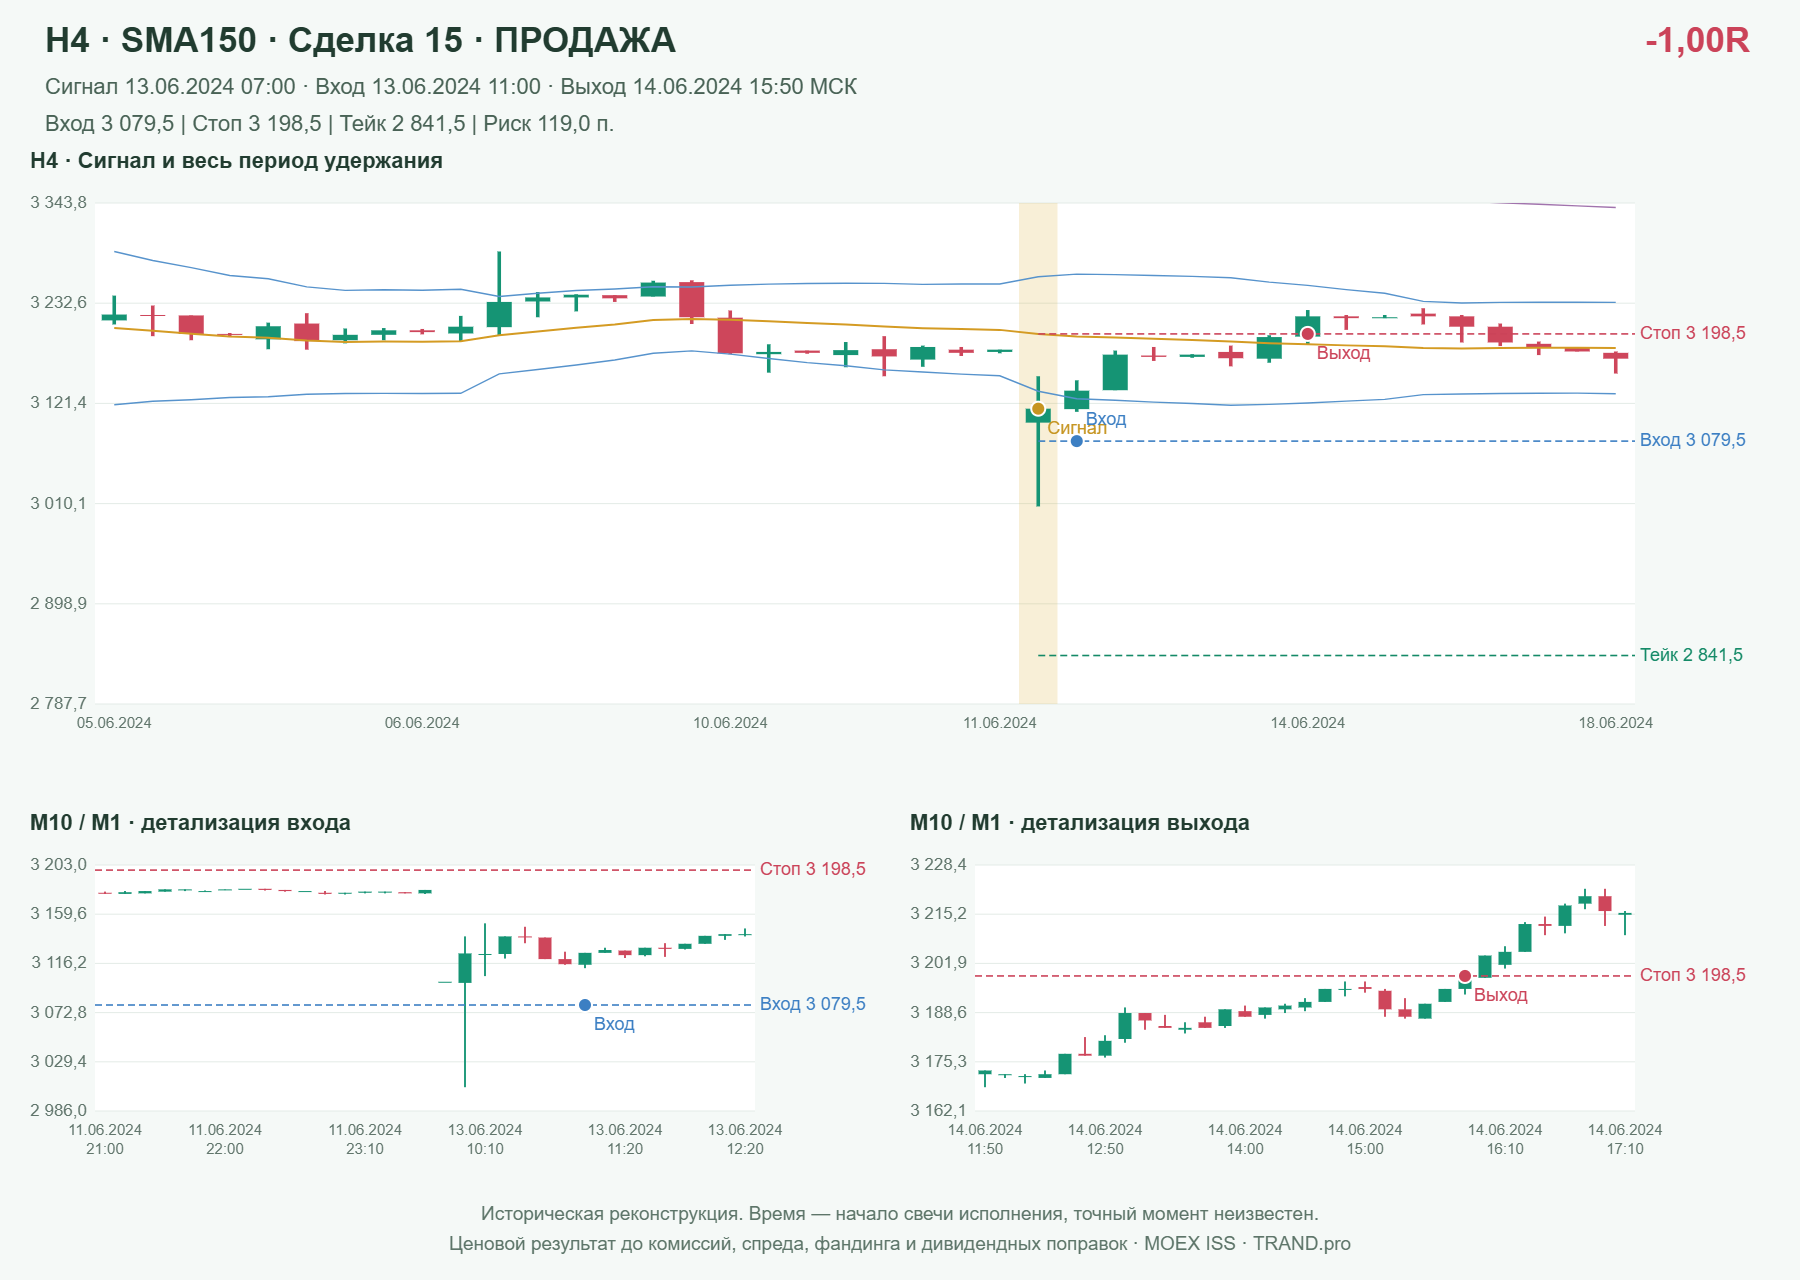Click 'Стоп 3 198,5' label in exit detail chart
This screenshot has height=1280, width=1800.
(1692, 975)
